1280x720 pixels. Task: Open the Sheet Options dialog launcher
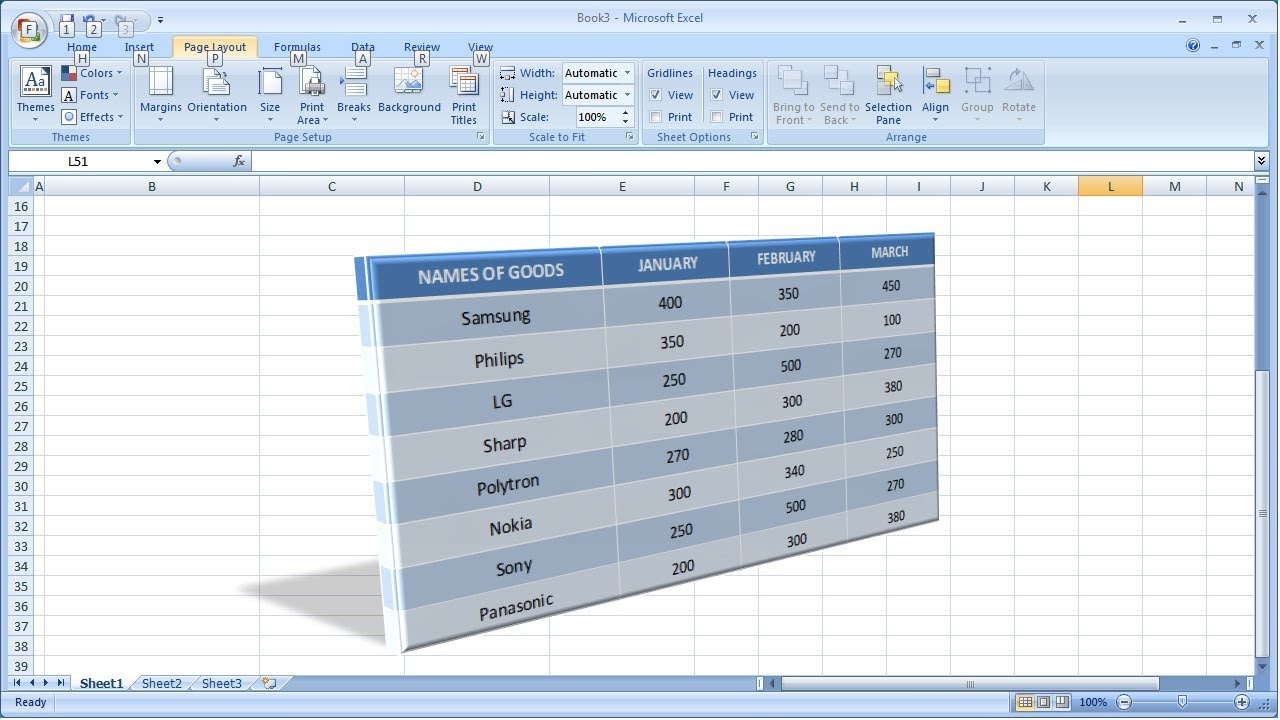[x=754, y=137]
